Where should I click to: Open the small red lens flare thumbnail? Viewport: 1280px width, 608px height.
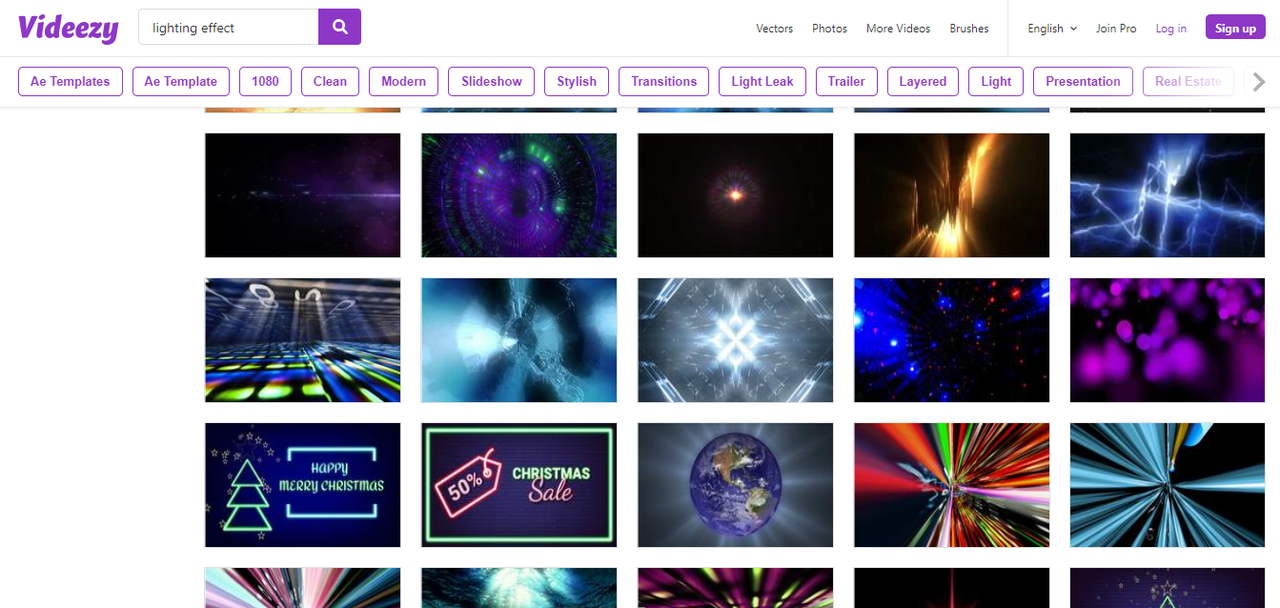[x=735, y=195]
